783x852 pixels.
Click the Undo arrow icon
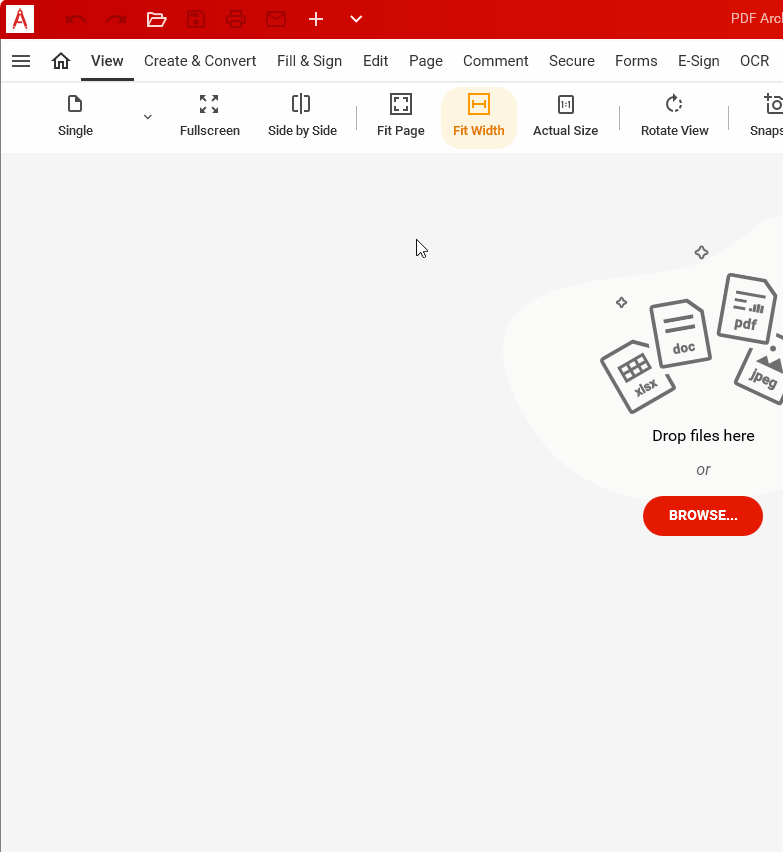click(x=76, y=20)
